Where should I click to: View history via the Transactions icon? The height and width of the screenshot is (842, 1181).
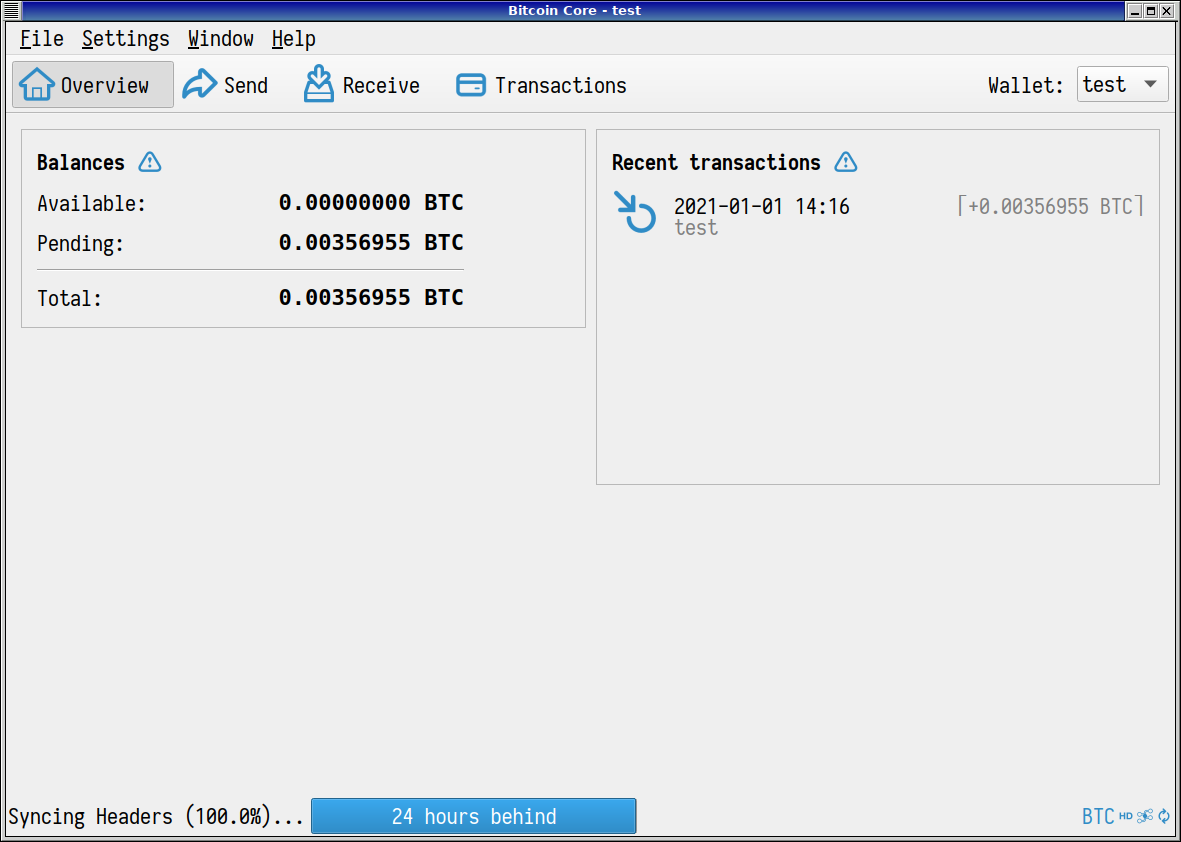coord(470,85)
